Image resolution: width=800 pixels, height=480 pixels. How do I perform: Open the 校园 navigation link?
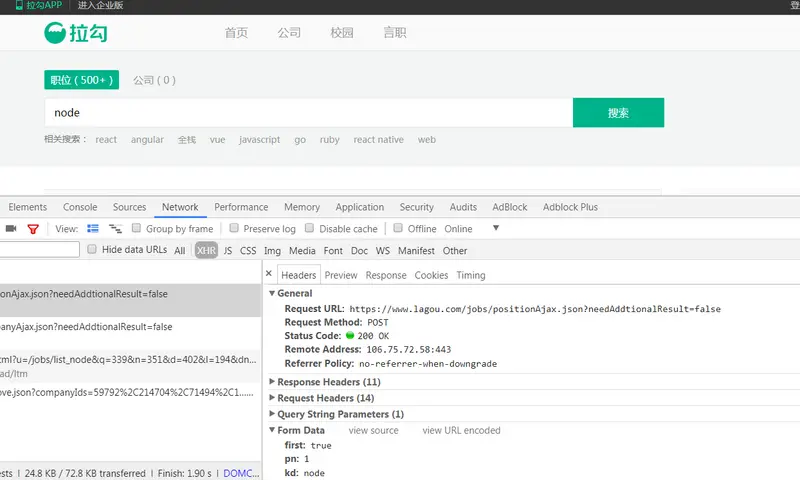[342, 33]
